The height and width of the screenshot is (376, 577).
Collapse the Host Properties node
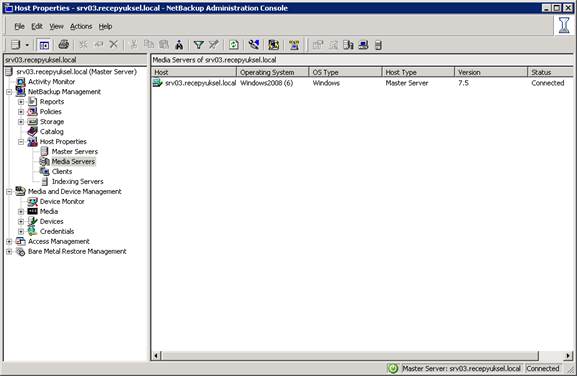click(21, 142)
